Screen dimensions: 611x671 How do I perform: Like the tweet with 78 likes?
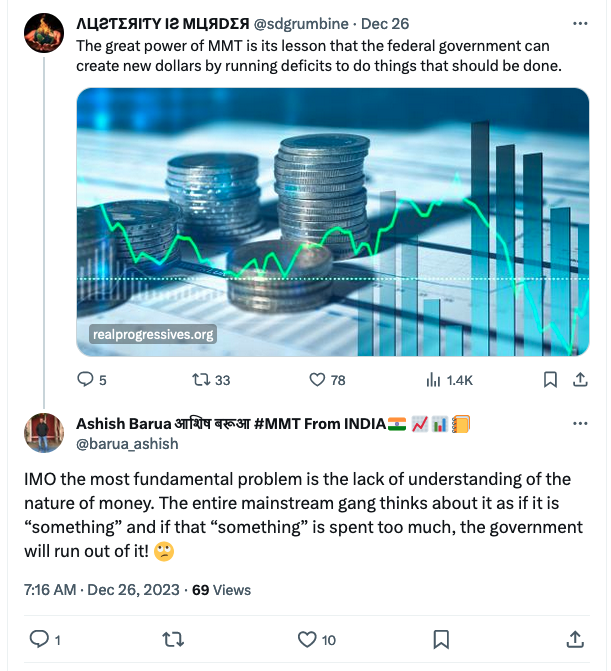317,380
